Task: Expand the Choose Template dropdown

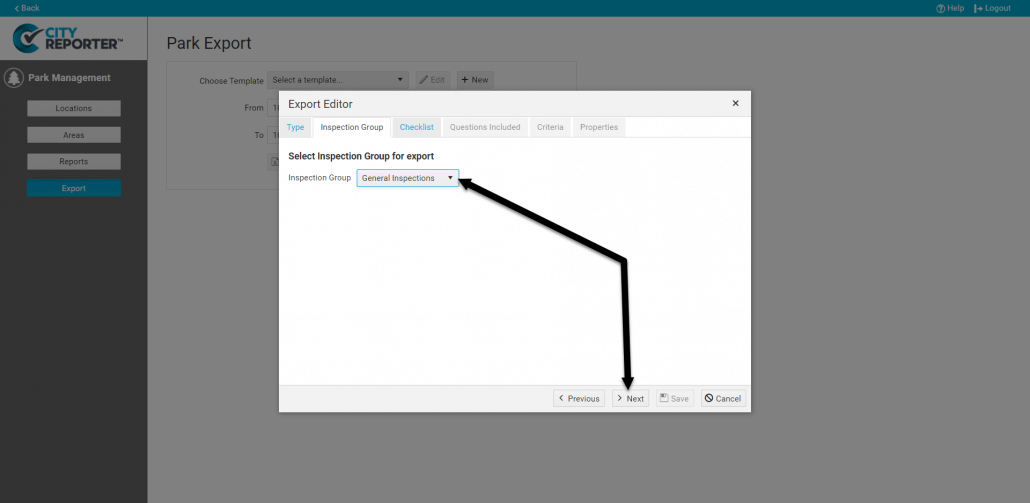Action: [x=338, y=80]
